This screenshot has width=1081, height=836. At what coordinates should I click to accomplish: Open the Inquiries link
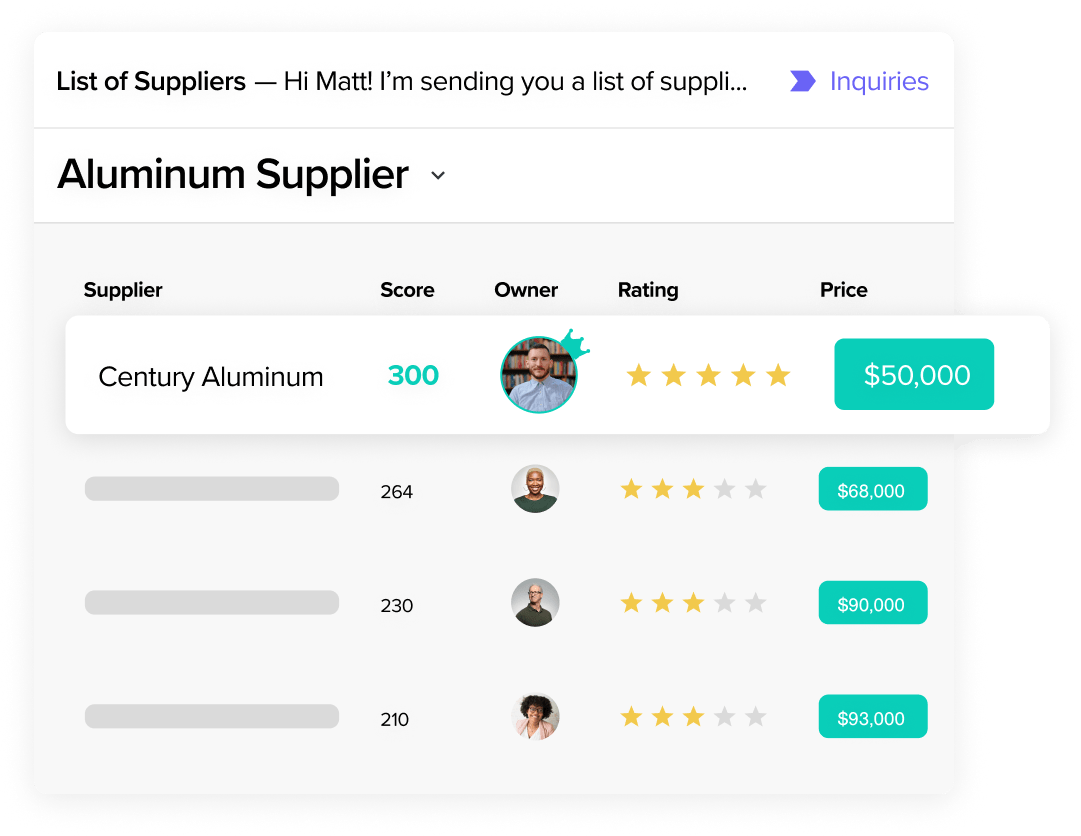[x=879, y=81]
